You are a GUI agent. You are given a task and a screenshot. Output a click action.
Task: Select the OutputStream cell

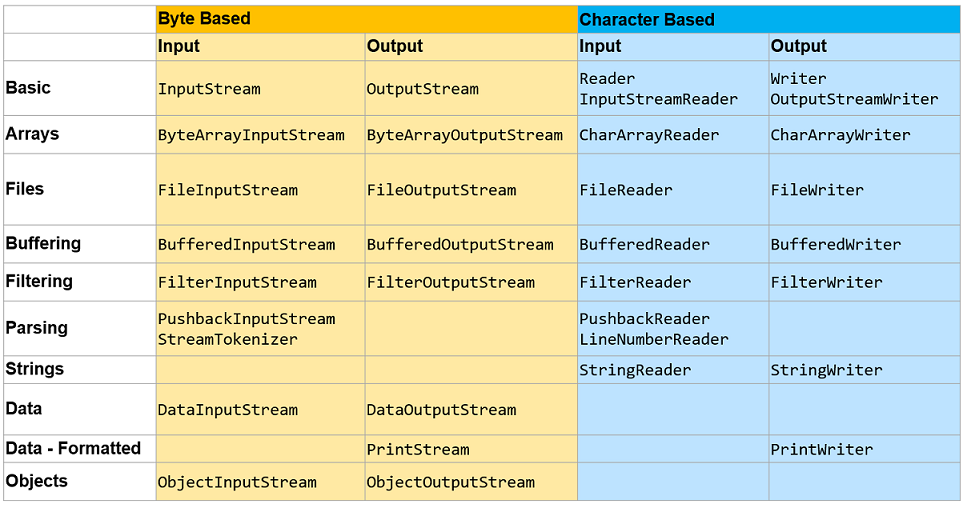pyautogui.click(x=422, y=89)
